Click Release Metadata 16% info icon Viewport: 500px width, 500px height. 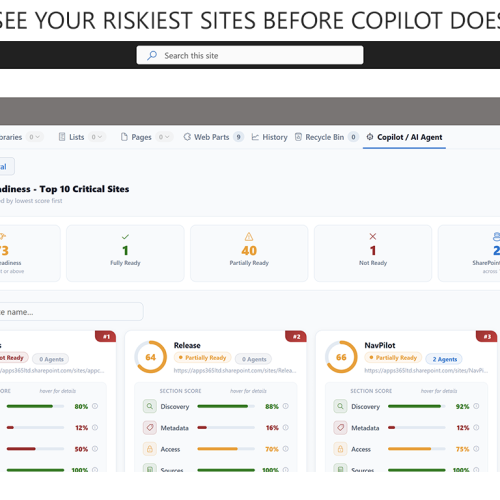[x=286, y=427]
